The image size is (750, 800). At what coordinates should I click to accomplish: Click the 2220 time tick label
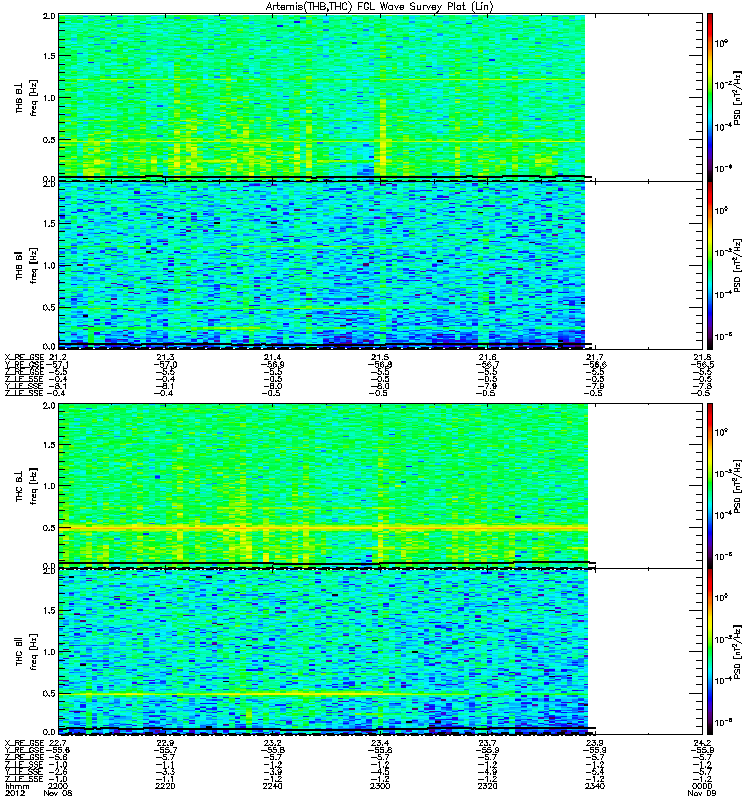click(165, 787)
